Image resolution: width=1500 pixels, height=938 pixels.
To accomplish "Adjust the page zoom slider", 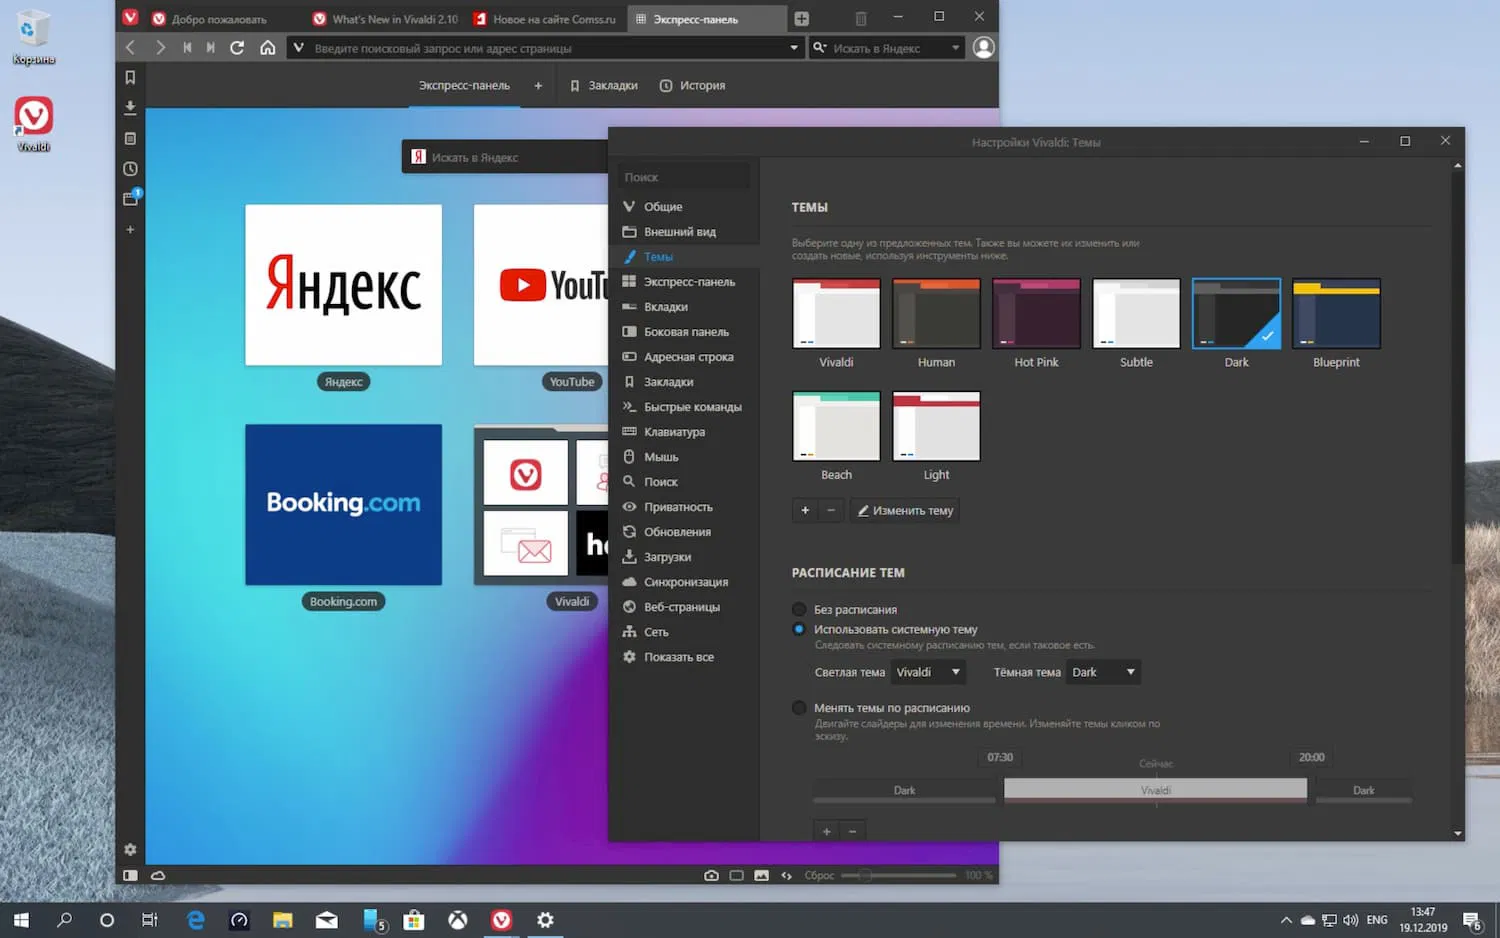I will (x=898, y=875).
